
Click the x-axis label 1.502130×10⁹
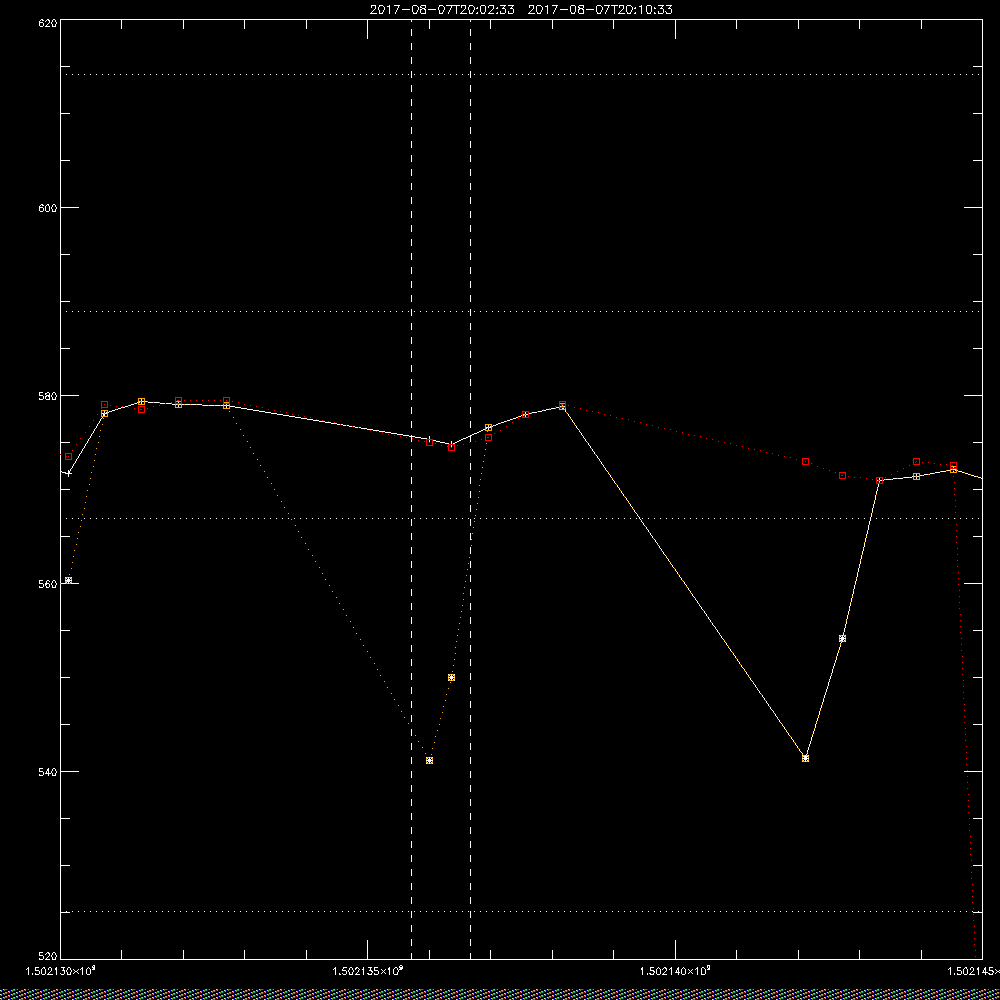point(60,971)
